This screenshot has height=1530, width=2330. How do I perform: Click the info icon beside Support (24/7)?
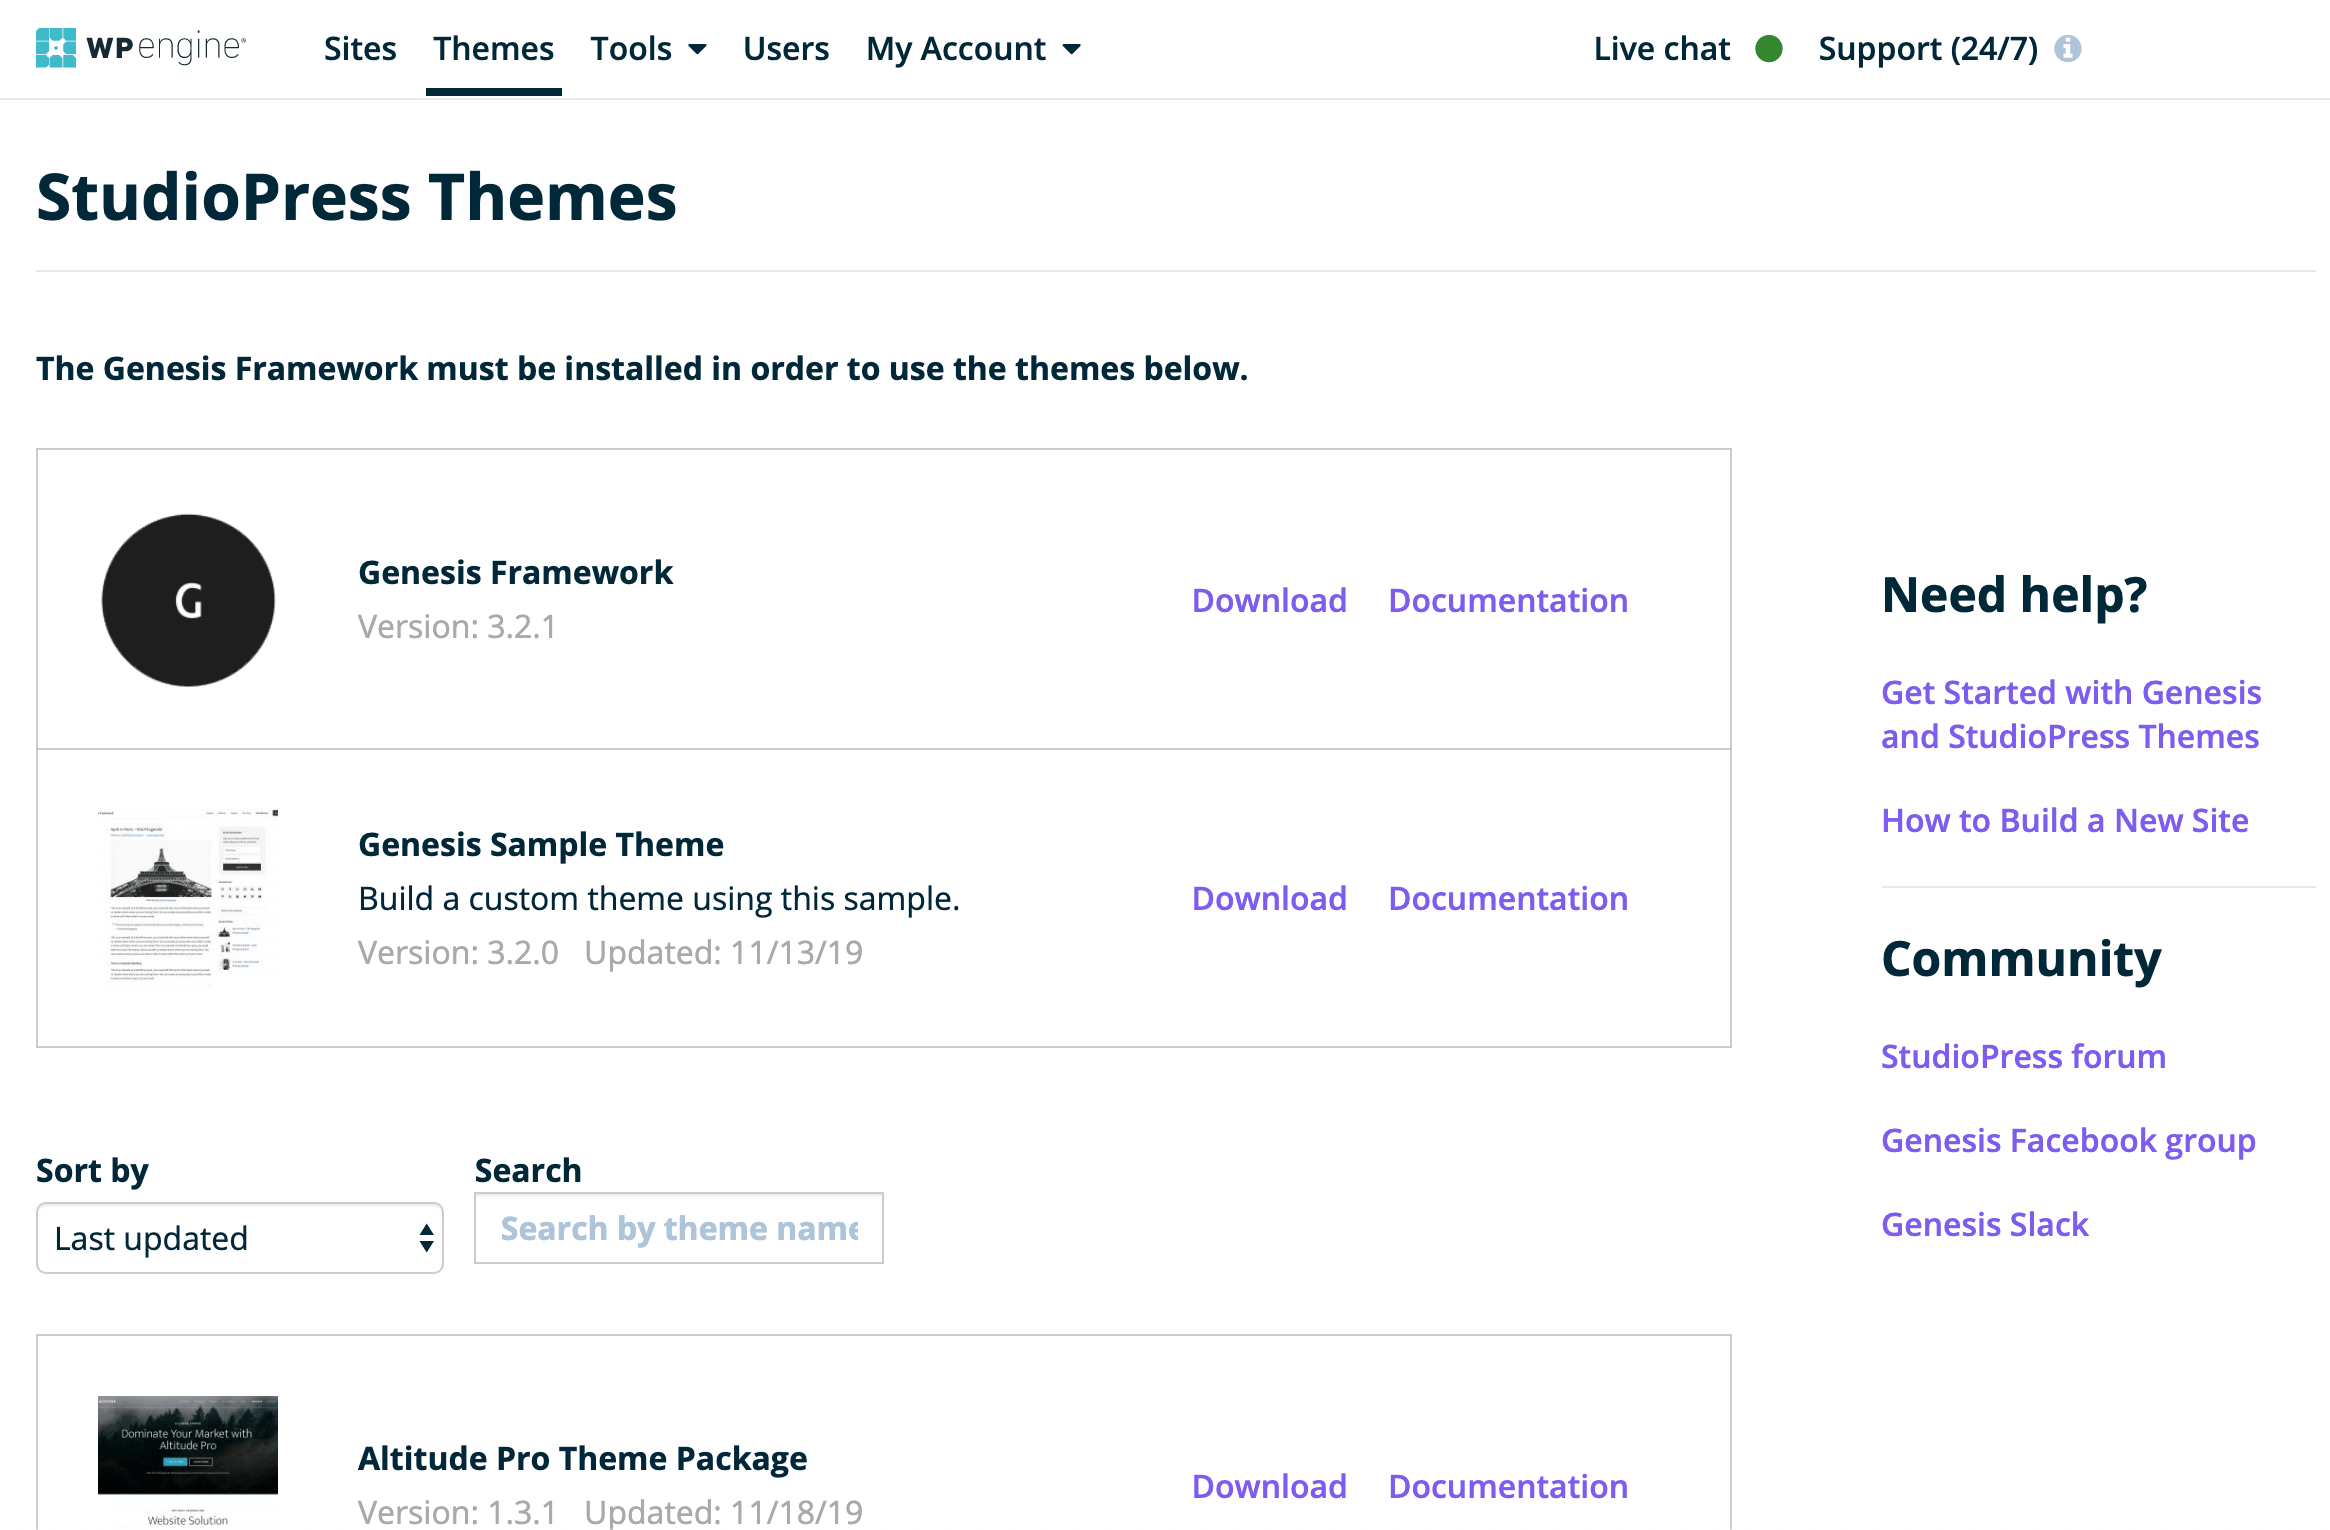(2070, 47)
